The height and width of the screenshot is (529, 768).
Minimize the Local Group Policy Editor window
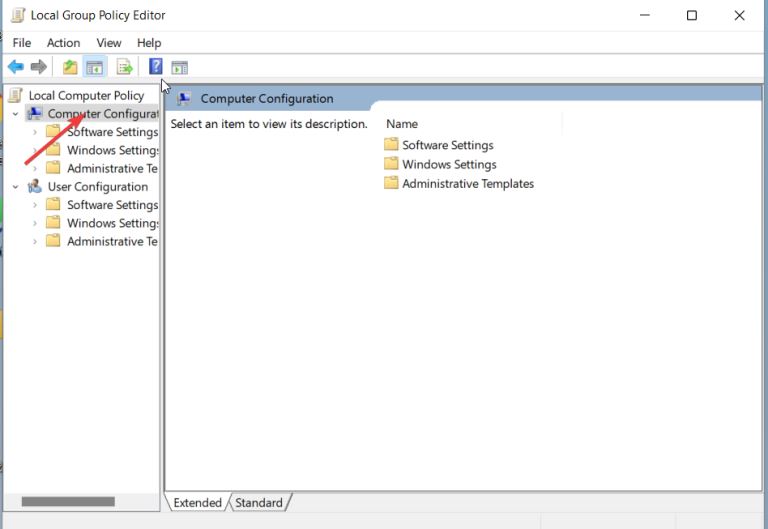click(645, 15)
